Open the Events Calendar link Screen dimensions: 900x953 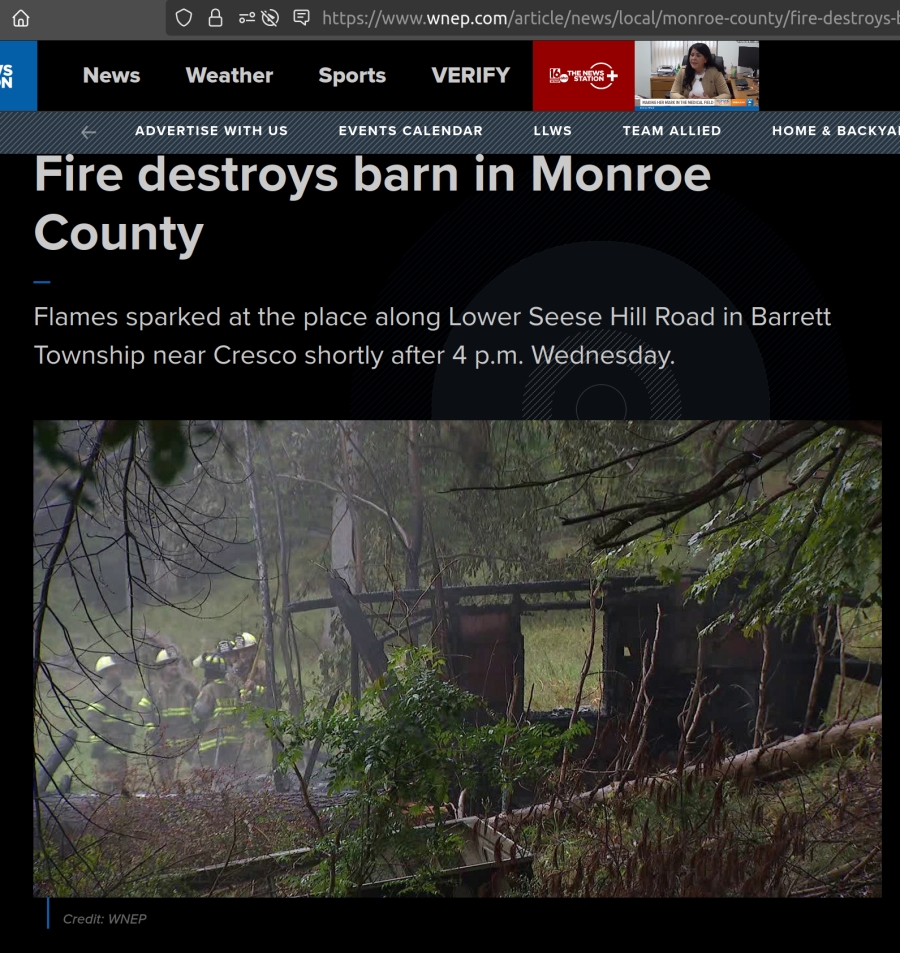pyautogui.click(x=411, y=131)
